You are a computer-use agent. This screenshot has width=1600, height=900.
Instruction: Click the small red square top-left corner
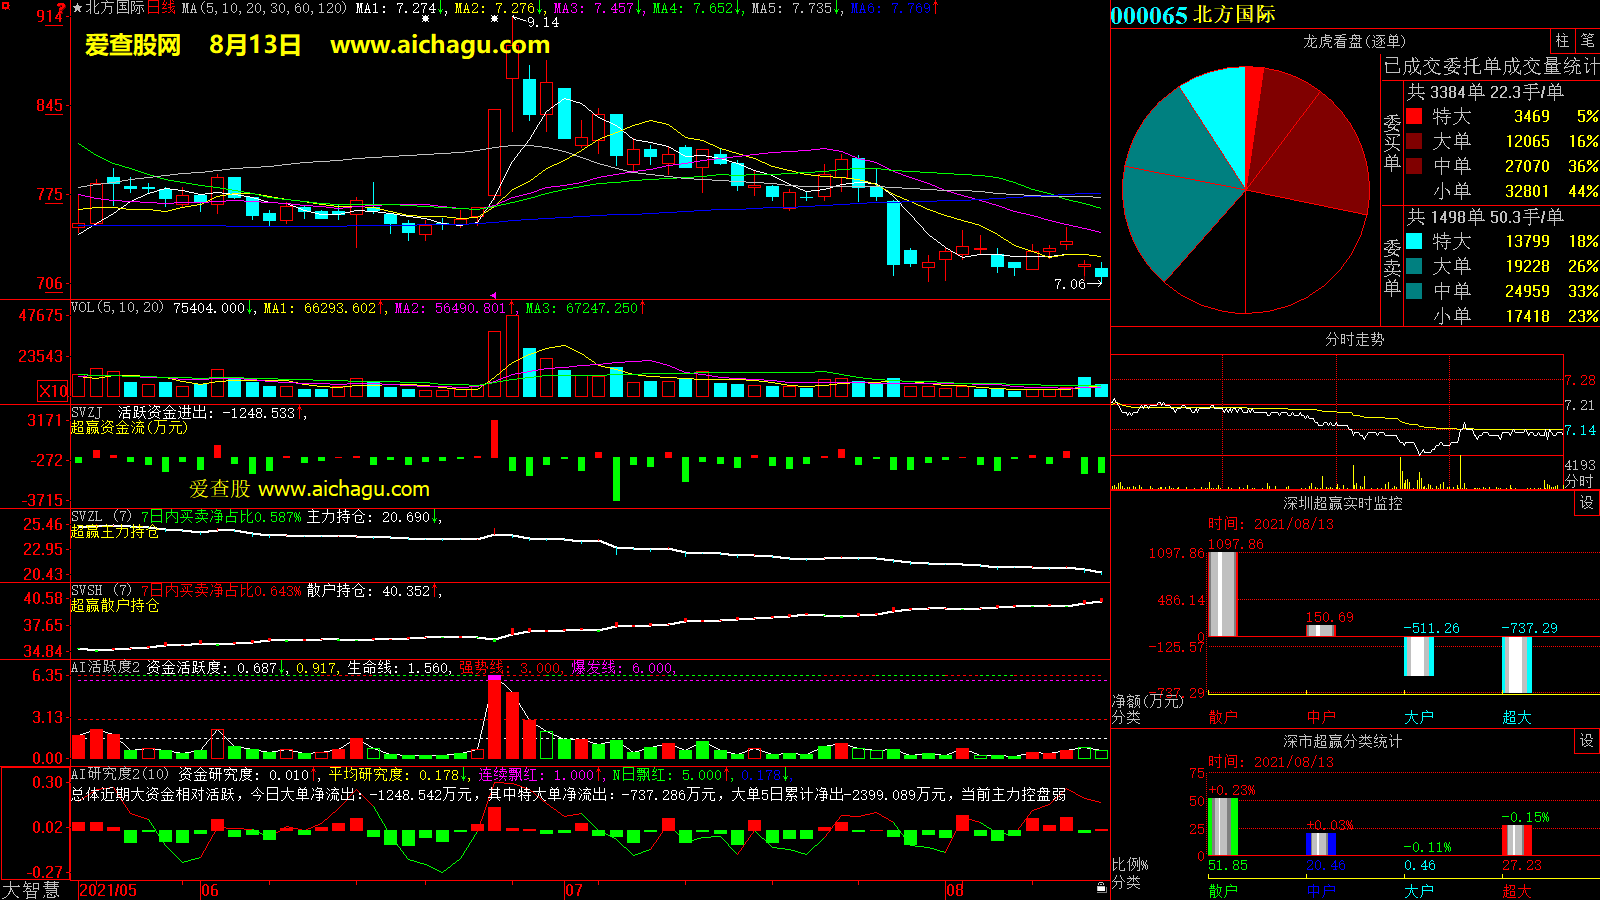pos(5,6)
